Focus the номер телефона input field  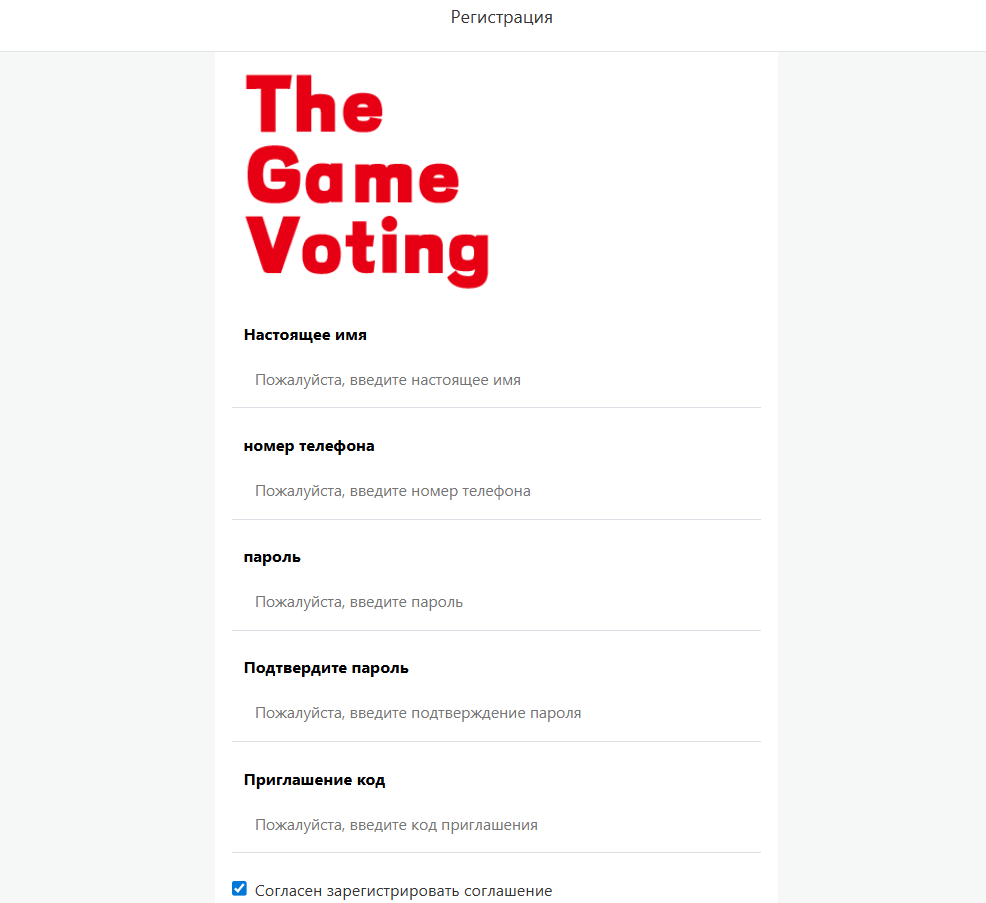[x=495, y=491]
